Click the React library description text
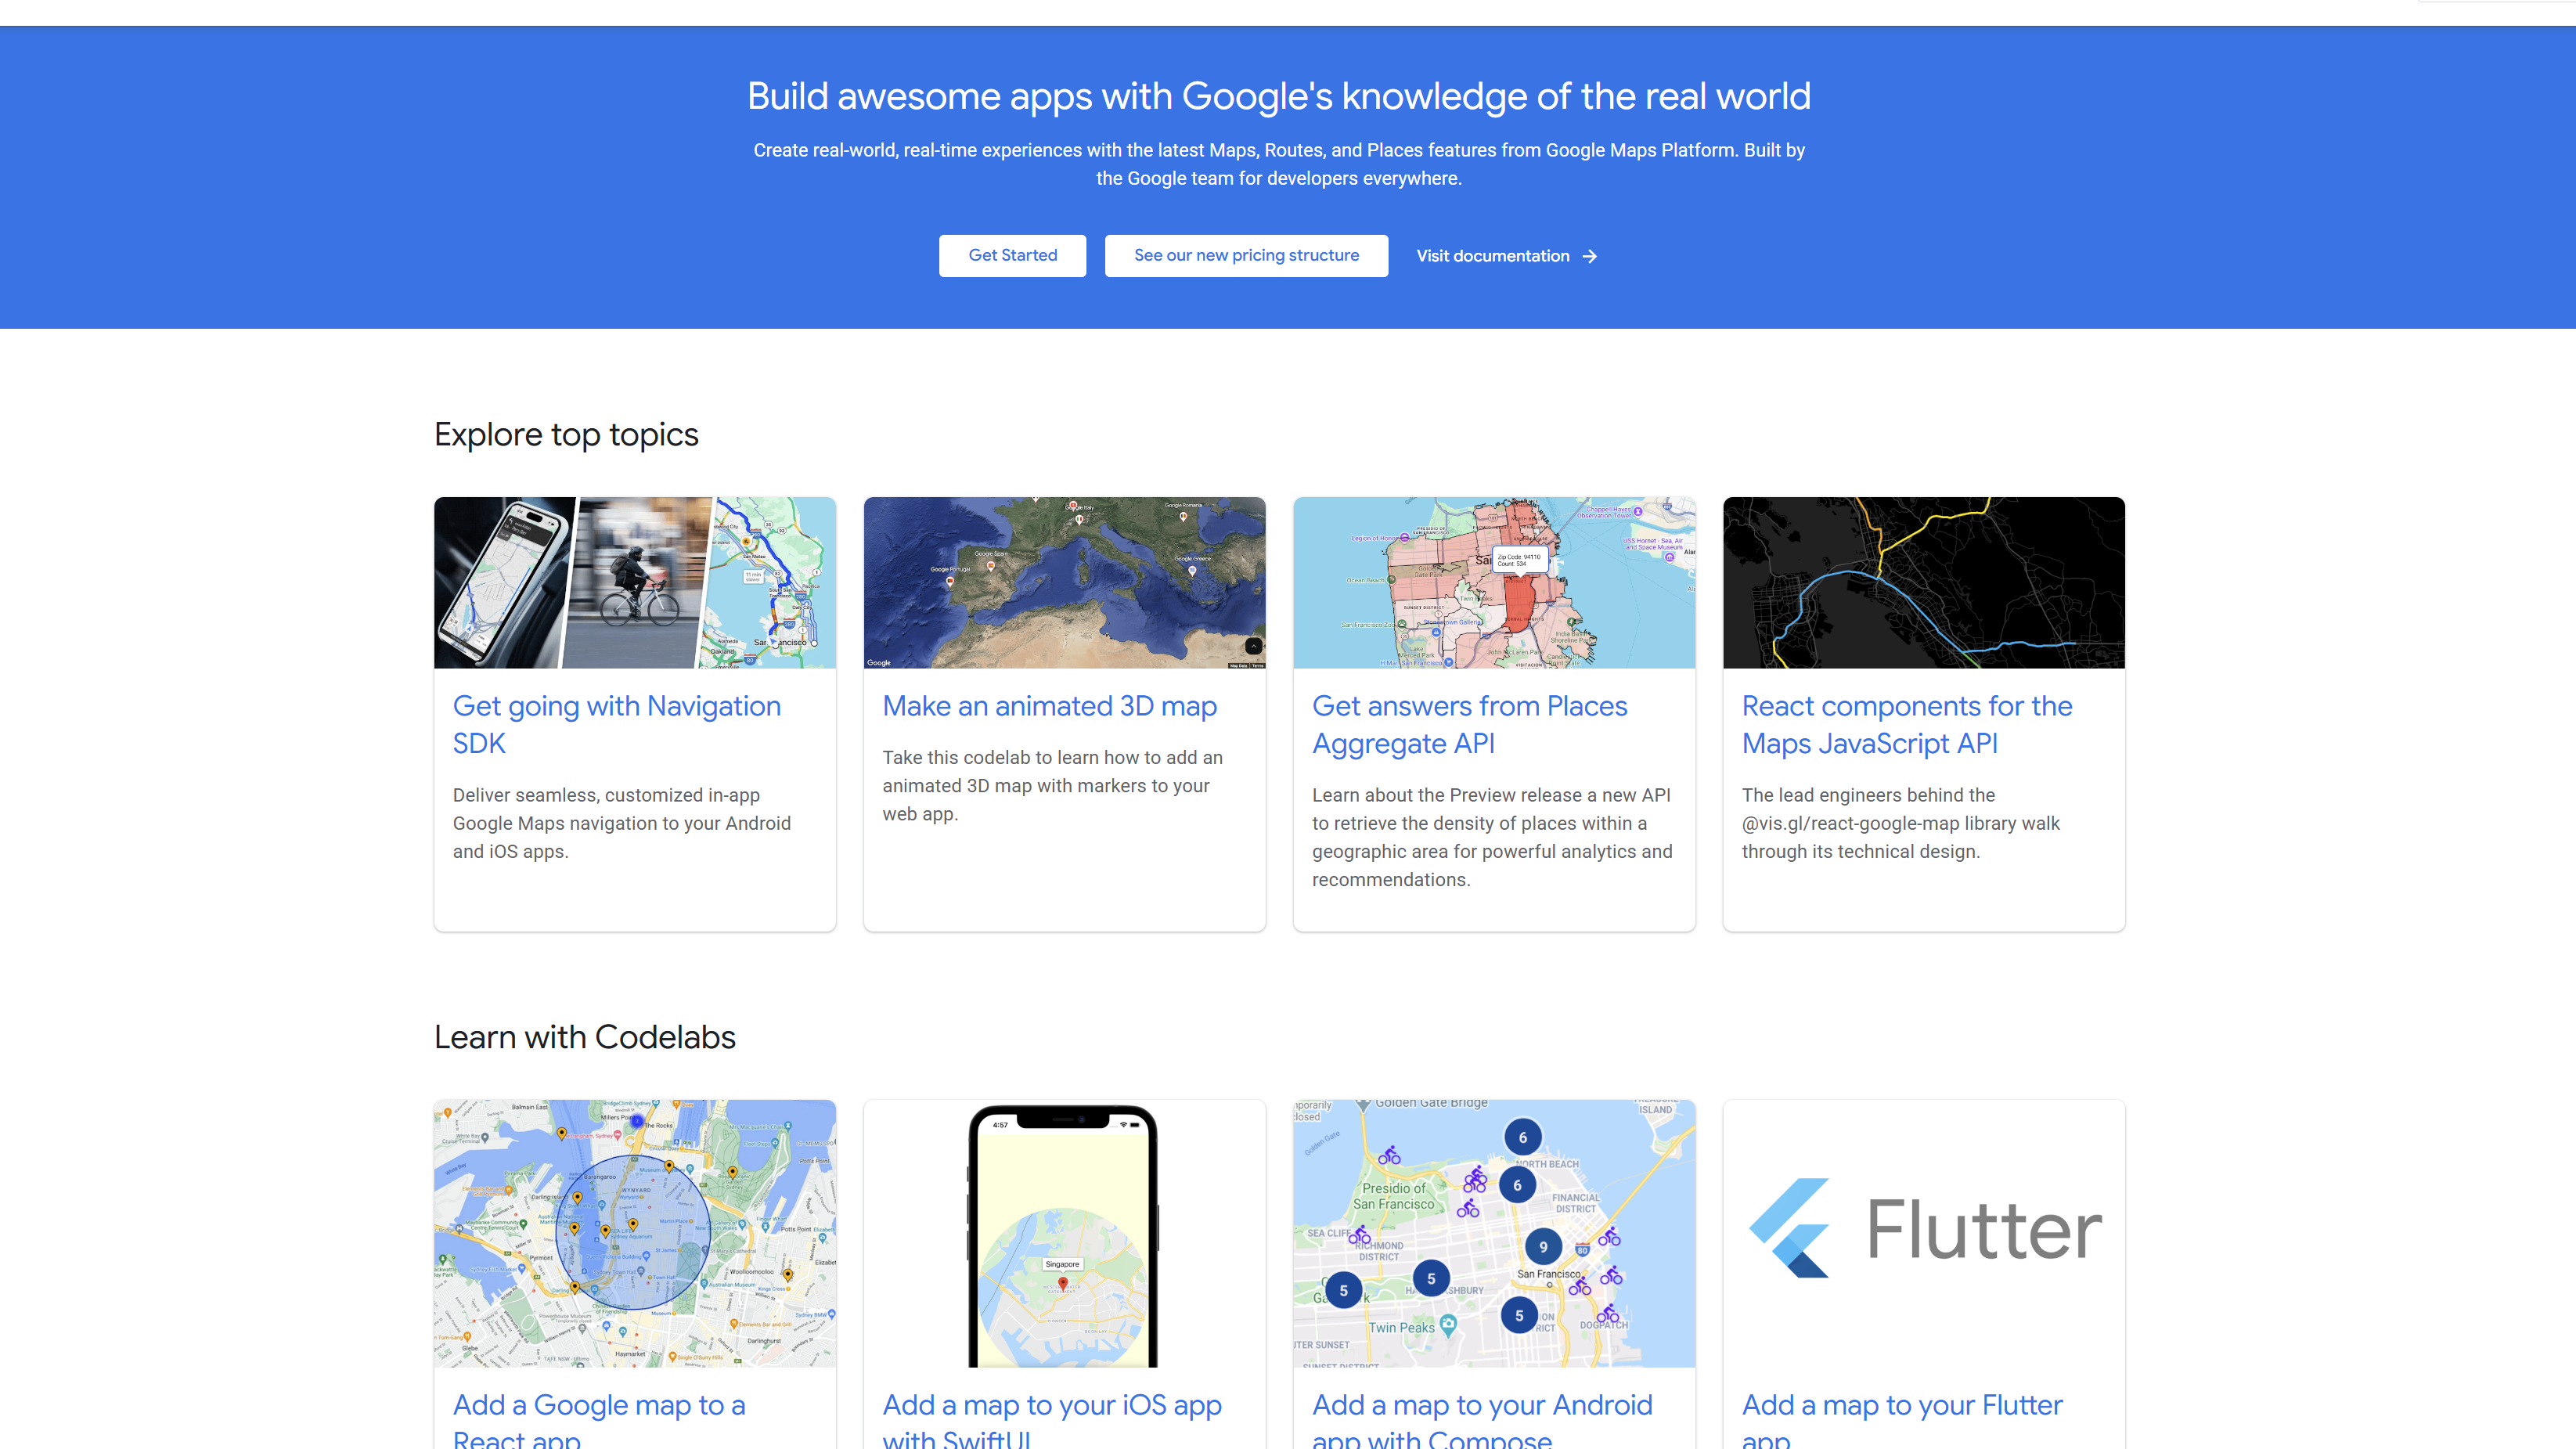The width and height of the screenshot is (2576, 1449). pyautogui.click(x=1901, y=823)
